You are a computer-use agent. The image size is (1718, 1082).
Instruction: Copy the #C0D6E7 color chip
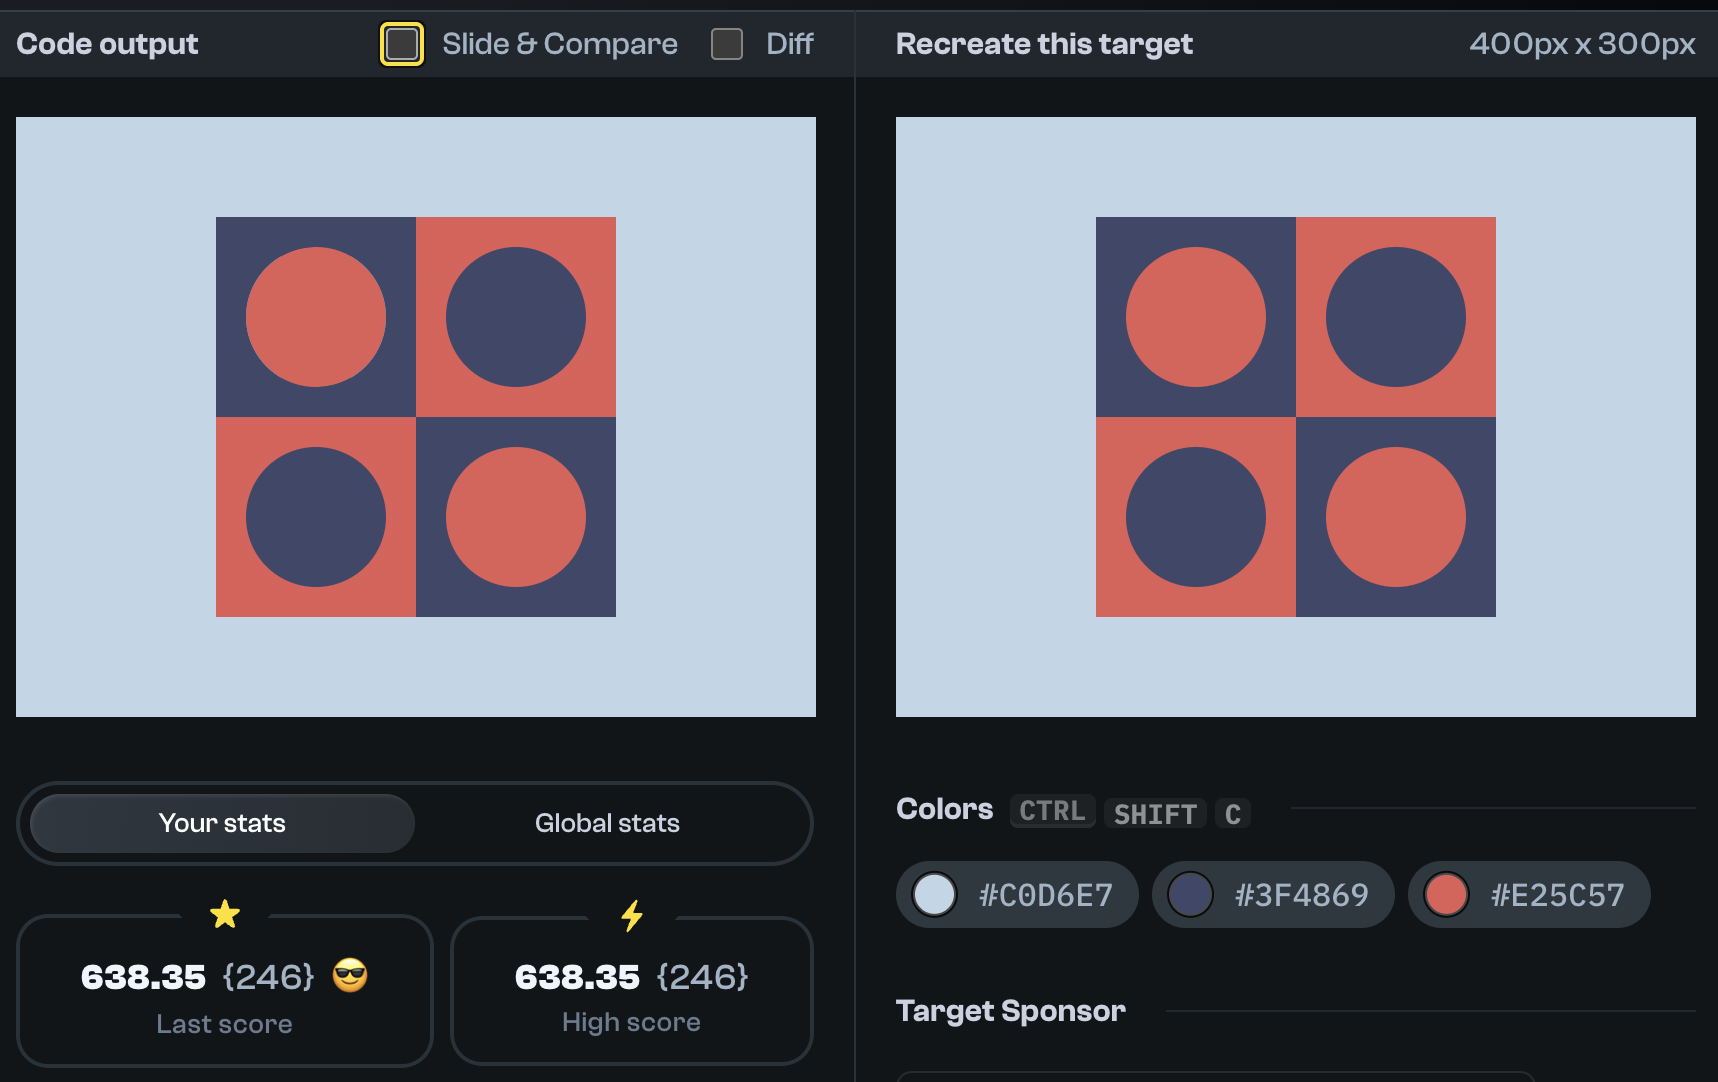pyautogui.click(x=1017, y=894)
